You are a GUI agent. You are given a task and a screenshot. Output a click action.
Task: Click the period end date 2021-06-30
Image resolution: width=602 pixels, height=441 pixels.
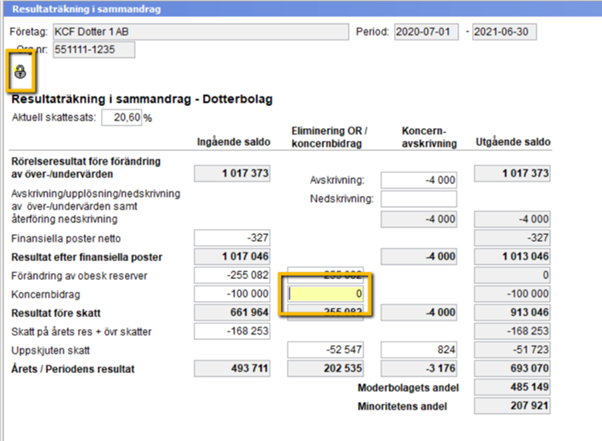click(504, 32)
